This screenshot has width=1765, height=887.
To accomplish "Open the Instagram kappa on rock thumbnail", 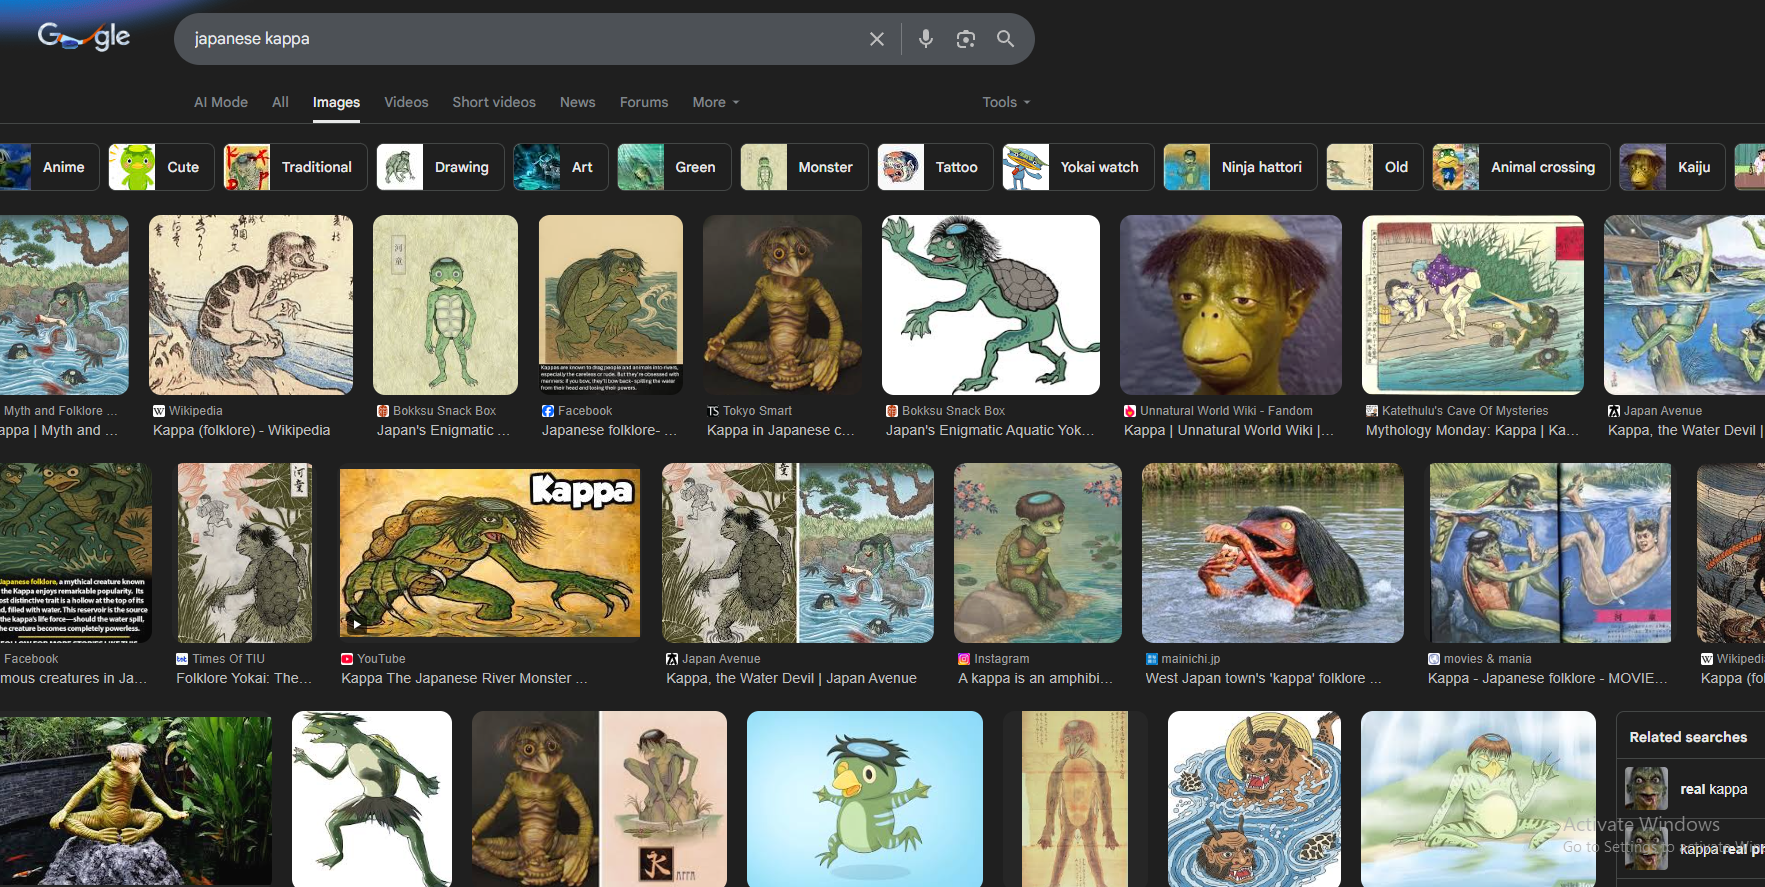I will point(1038,553).
